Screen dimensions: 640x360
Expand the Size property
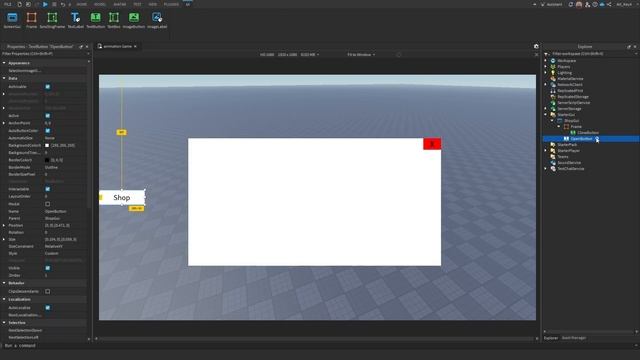click(4, 239)
